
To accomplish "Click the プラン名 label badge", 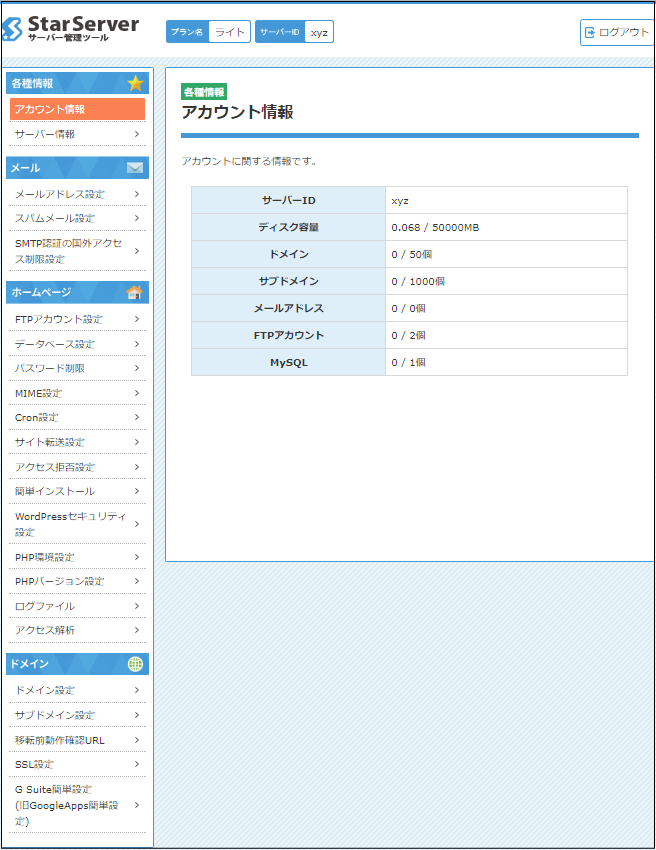I will 187,32.
